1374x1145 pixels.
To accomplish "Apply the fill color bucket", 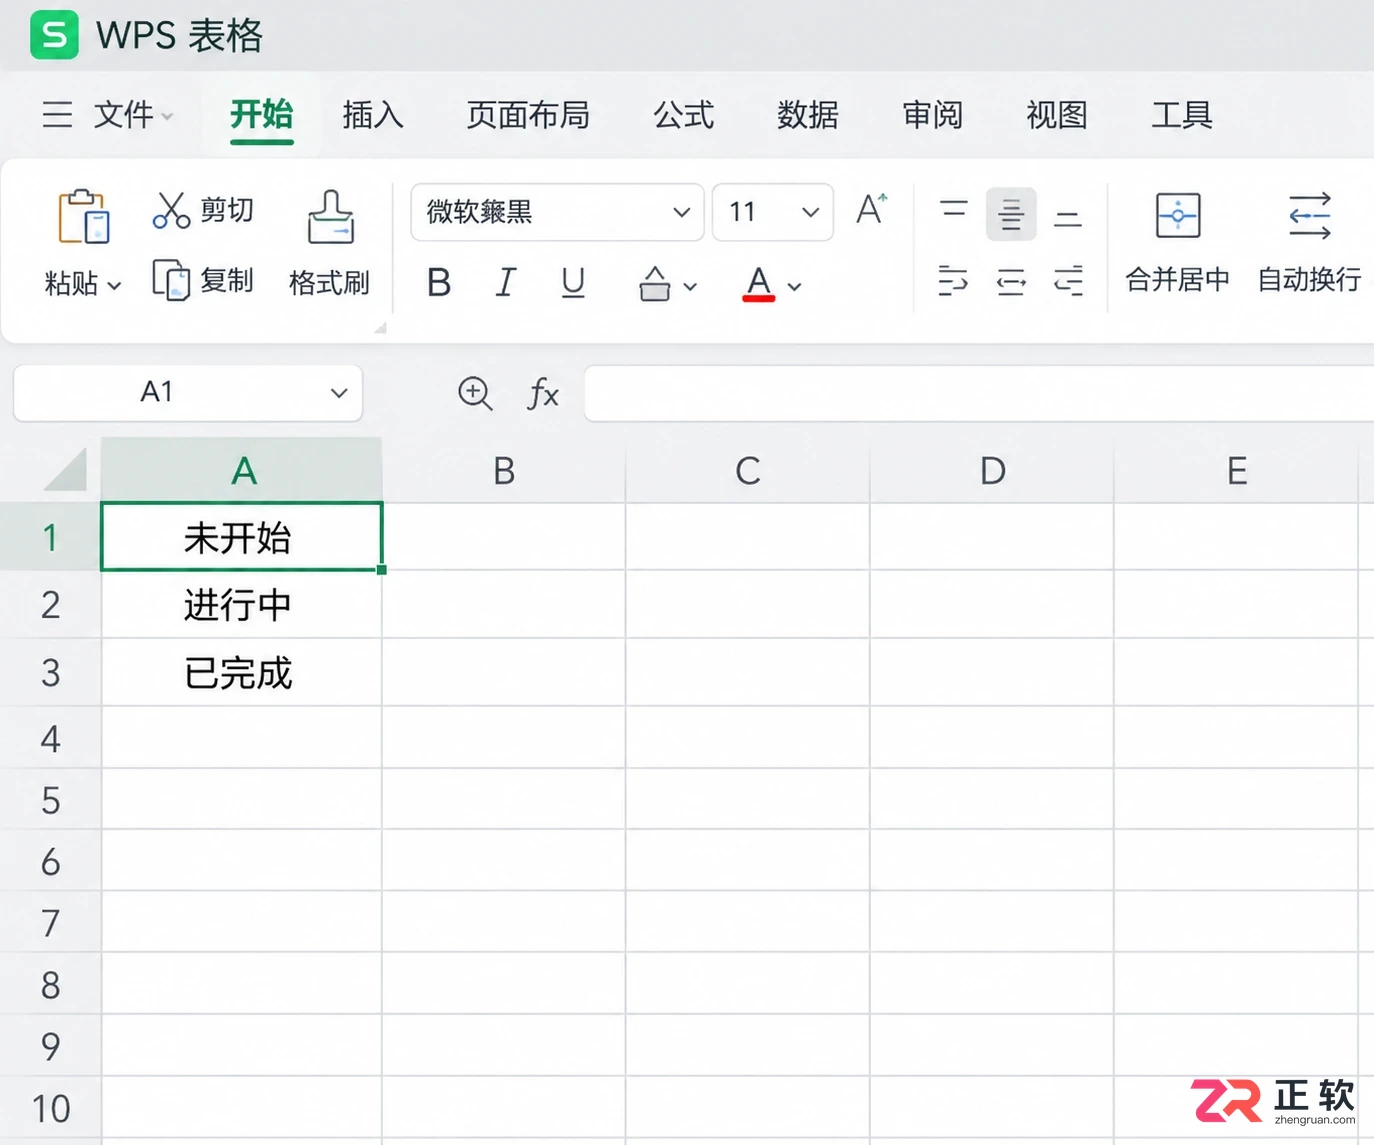I will tap(655, 284).
